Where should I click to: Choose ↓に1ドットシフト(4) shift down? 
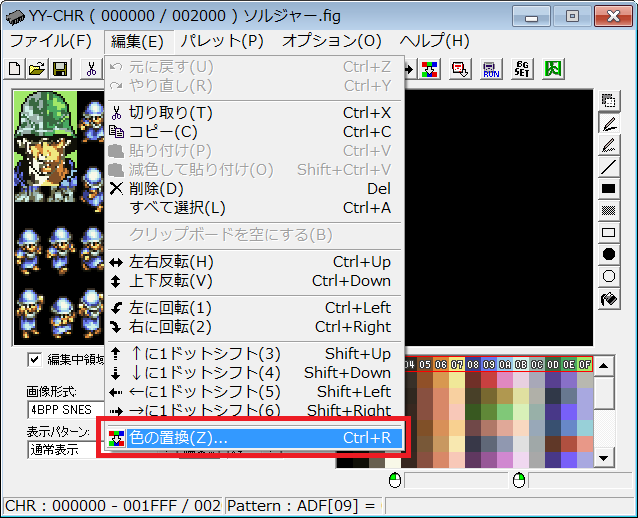255,373
